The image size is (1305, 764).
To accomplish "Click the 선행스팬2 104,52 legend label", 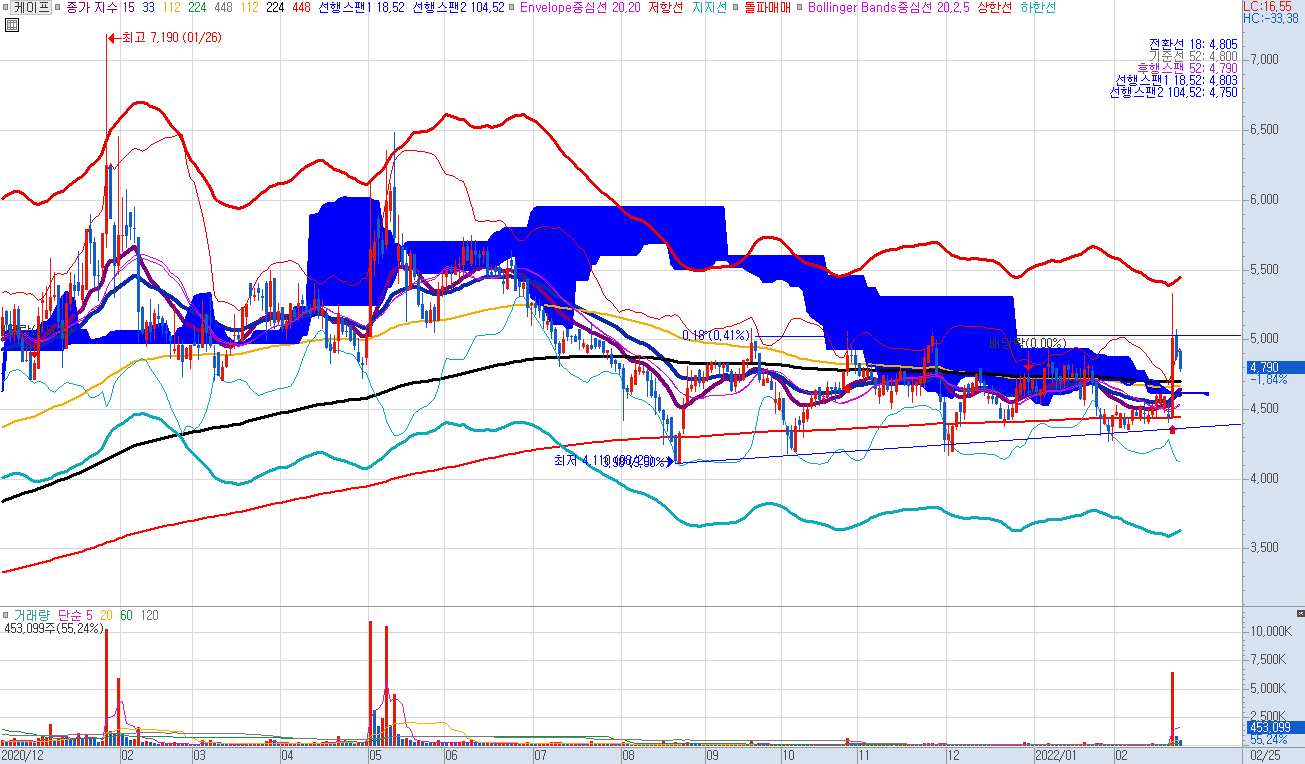I will 458,7.
